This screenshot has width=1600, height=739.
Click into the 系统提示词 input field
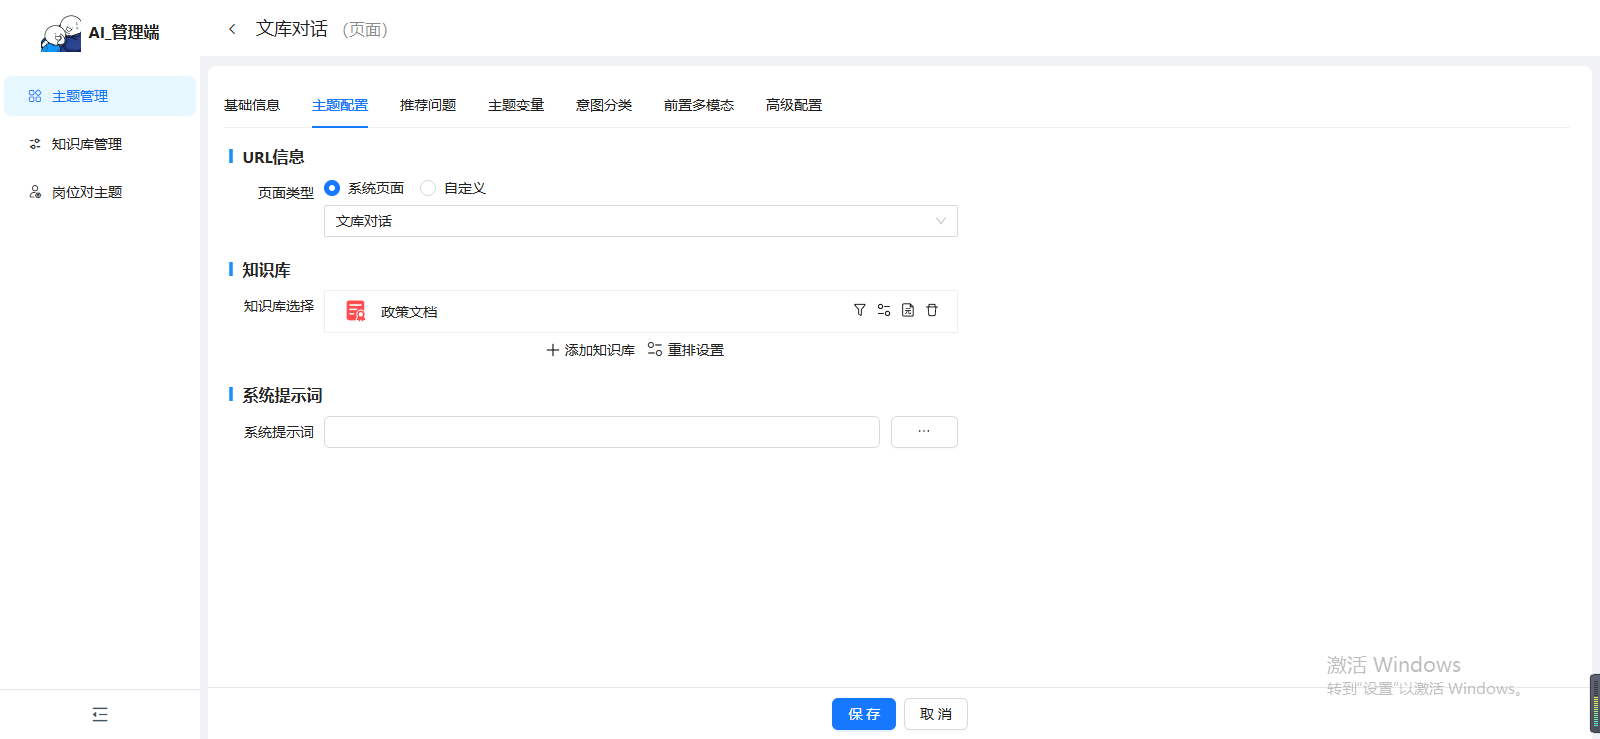click(x=601, y=432)
